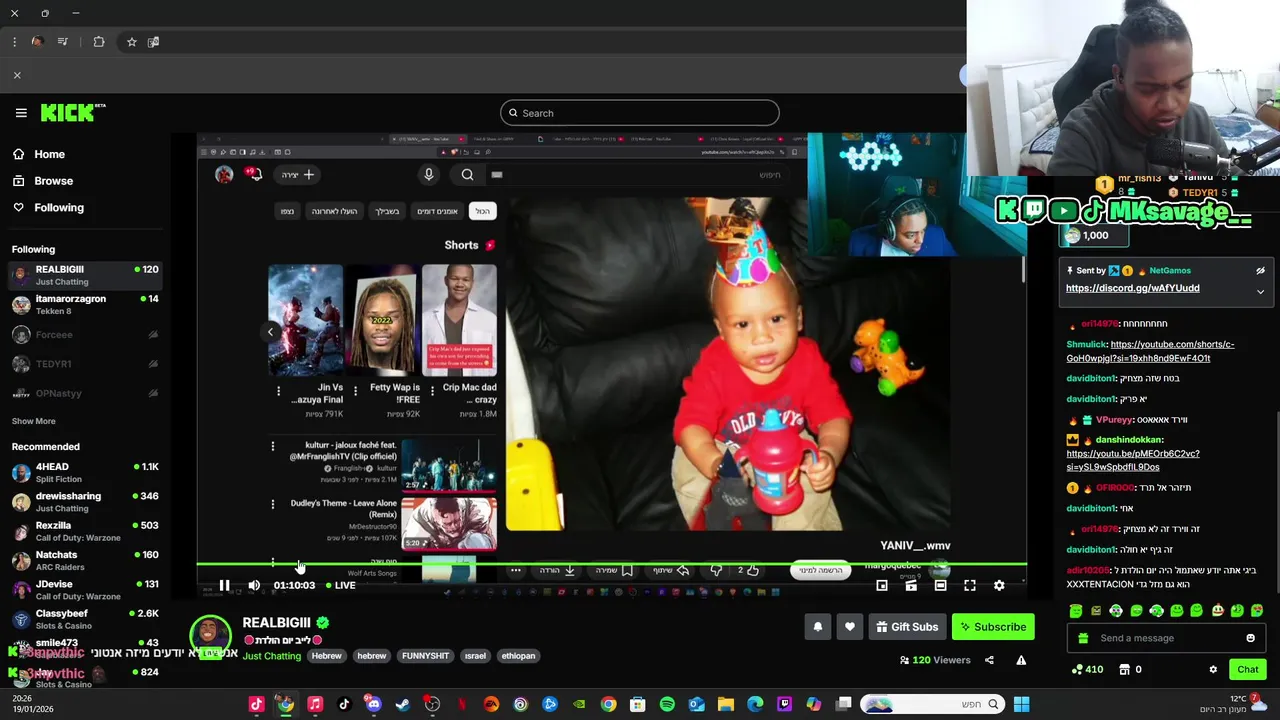The height and width of the screenshot is (720, 1280).
Task: Open Twitch app from the taskbar
Action: click(x=784, y=704)
